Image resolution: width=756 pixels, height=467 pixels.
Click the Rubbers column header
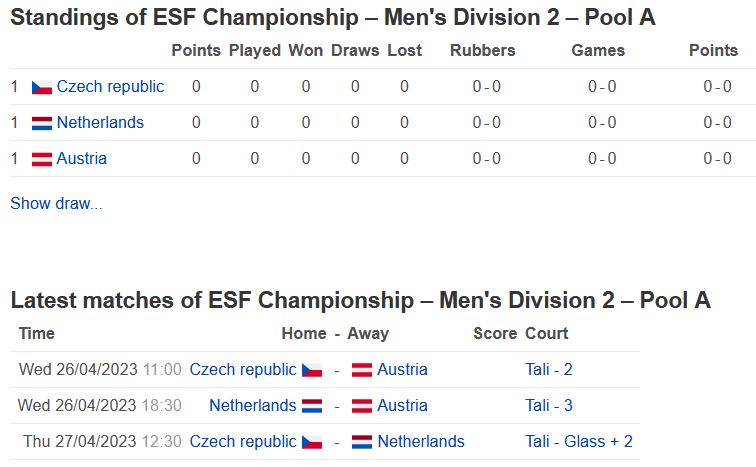(483, 51)
